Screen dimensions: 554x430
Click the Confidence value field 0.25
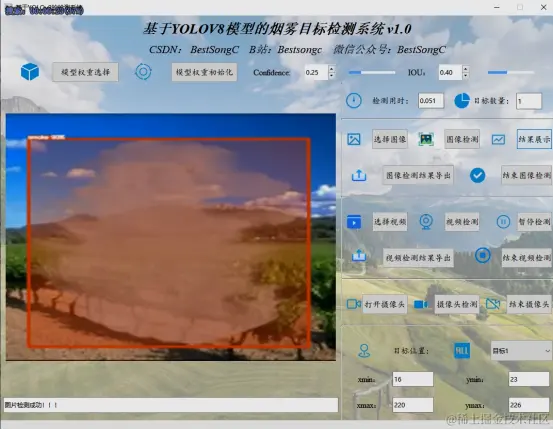[x=316, y=72]
